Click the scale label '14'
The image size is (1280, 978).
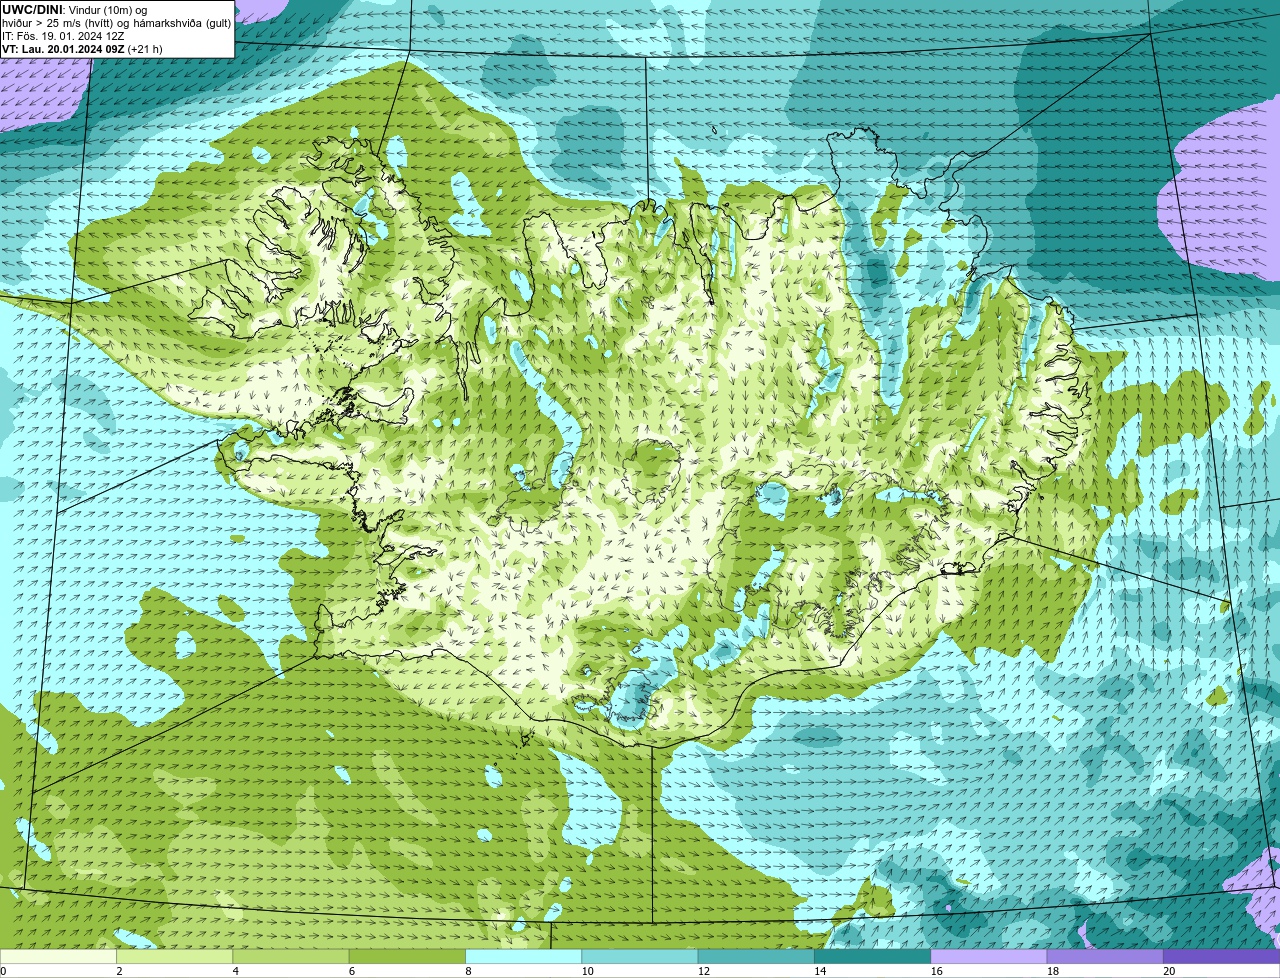(820, 971)
